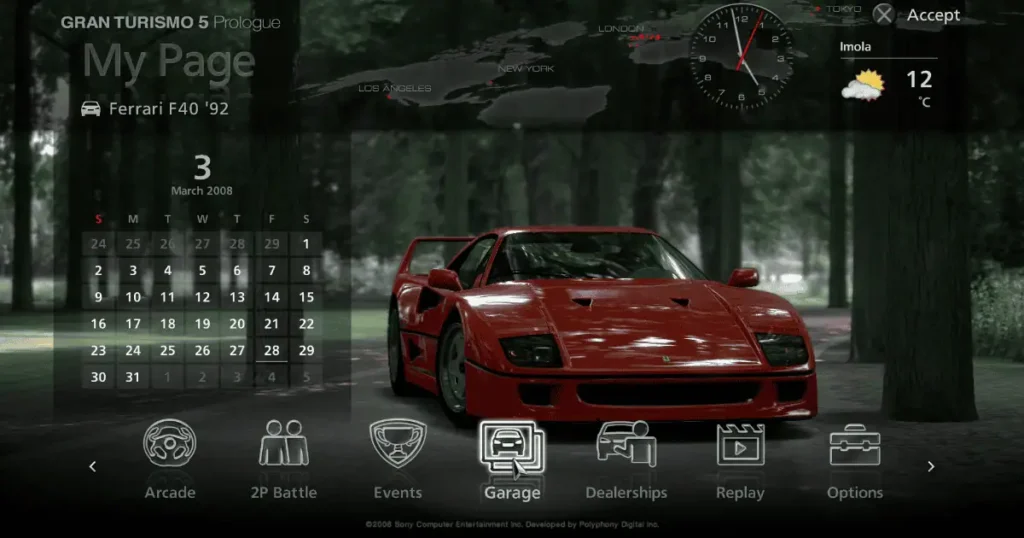Click the Gran Turismo 5 Prologue title
This screenshot has height=538, width=1024.
pos(170,22)
